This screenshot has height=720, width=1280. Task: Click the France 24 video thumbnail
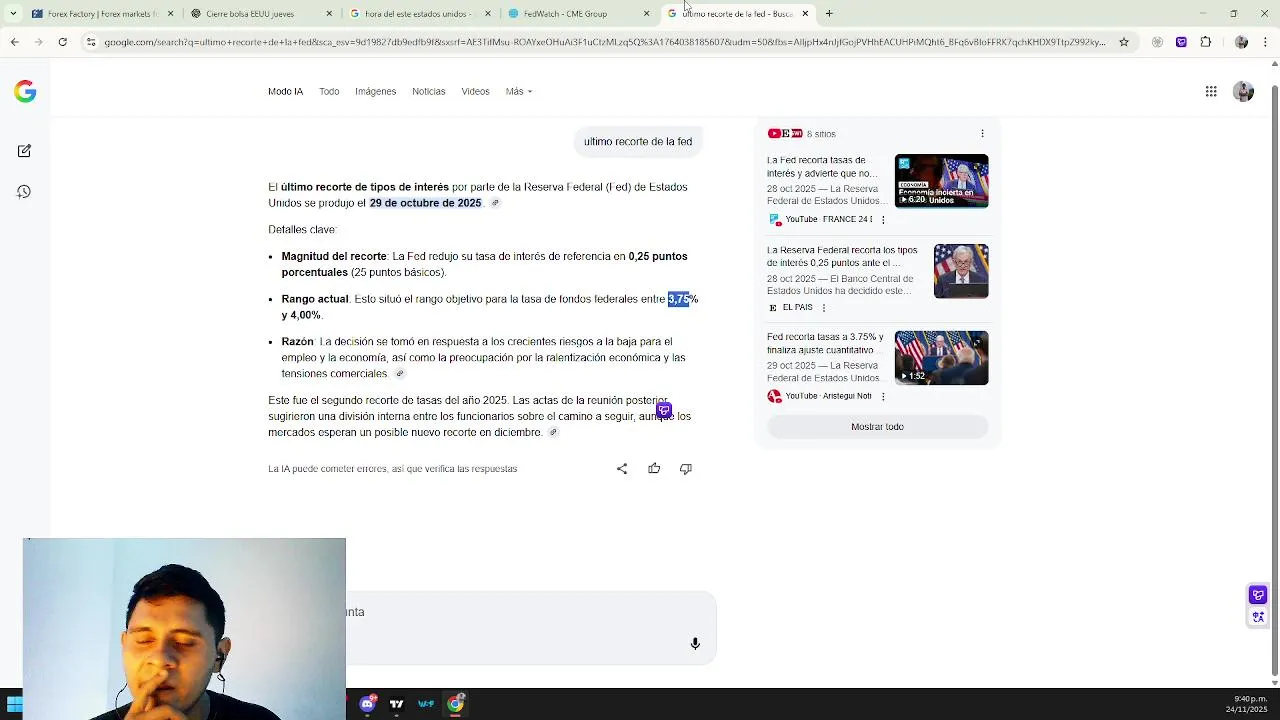[x=941, y=181]
